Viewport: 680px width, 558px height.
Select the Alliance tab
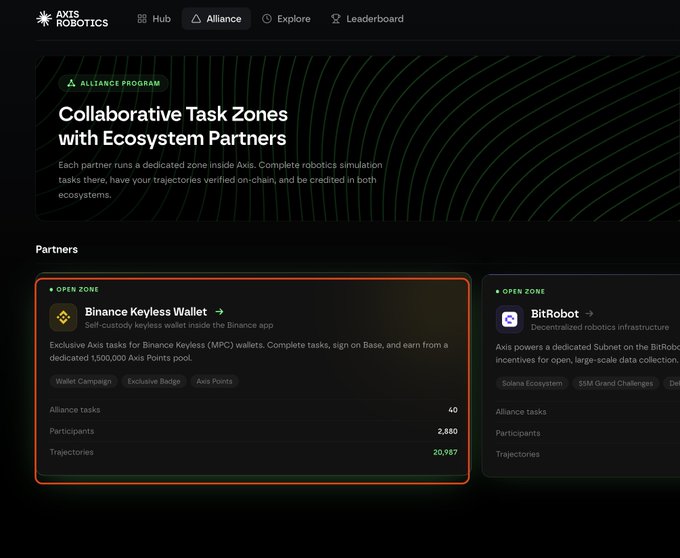coord(216,19)
